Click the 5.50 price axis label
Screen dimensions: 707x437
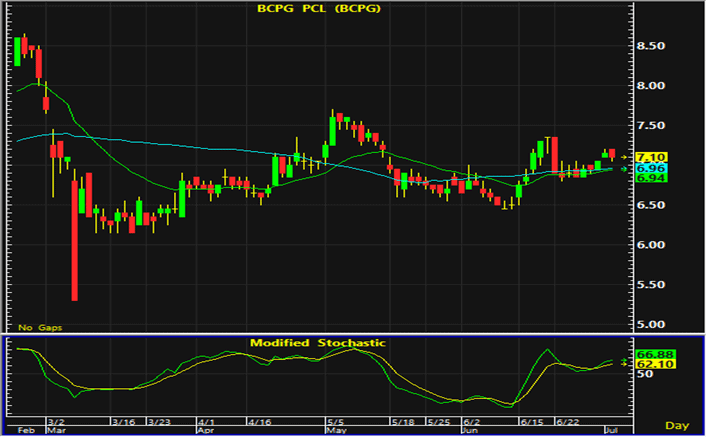pos(650,284)
